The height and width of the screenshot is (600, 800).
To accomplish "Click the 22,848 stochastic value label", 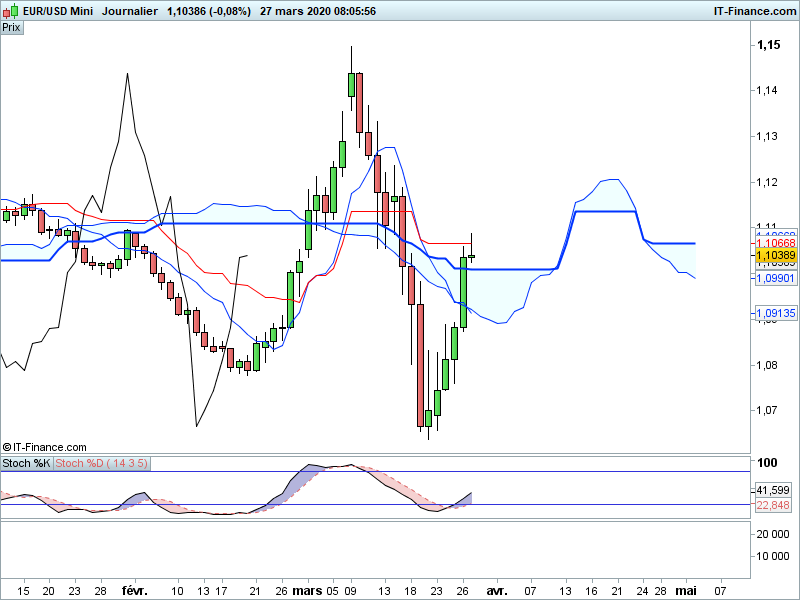I will point(773,505).
